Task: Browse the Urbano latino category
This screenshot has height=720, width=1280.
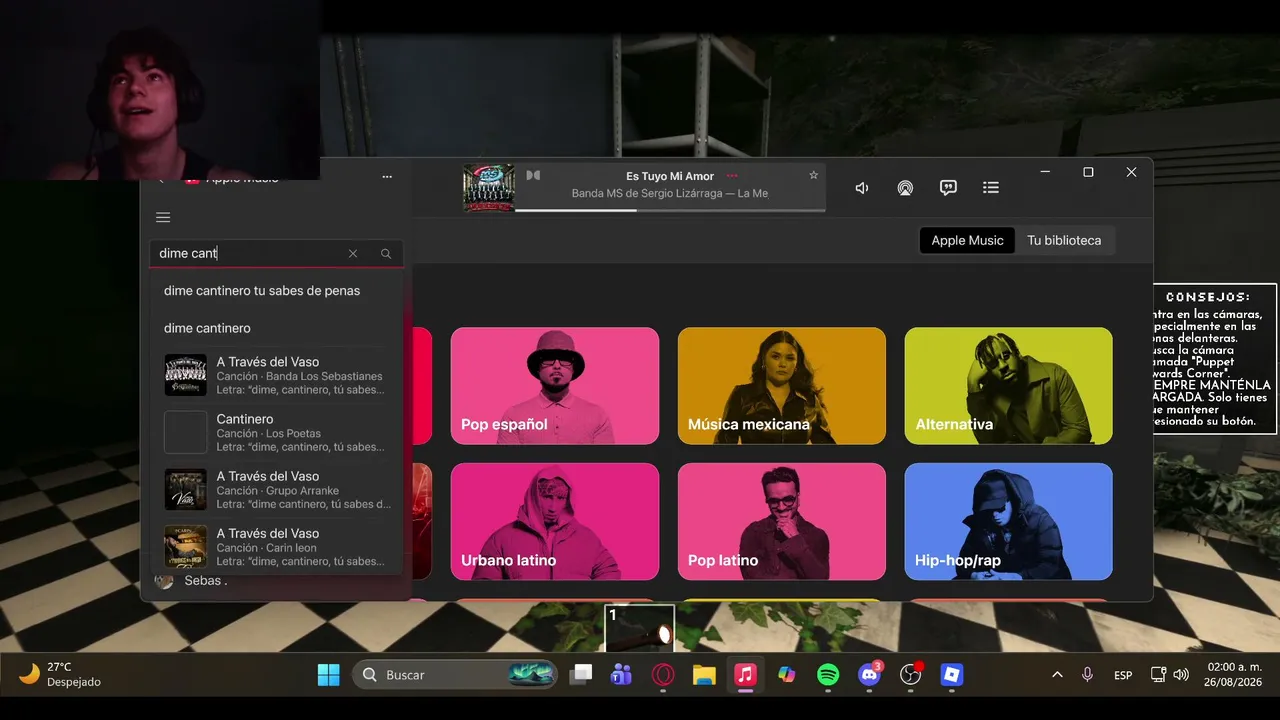Action: (x=555, y=522)
